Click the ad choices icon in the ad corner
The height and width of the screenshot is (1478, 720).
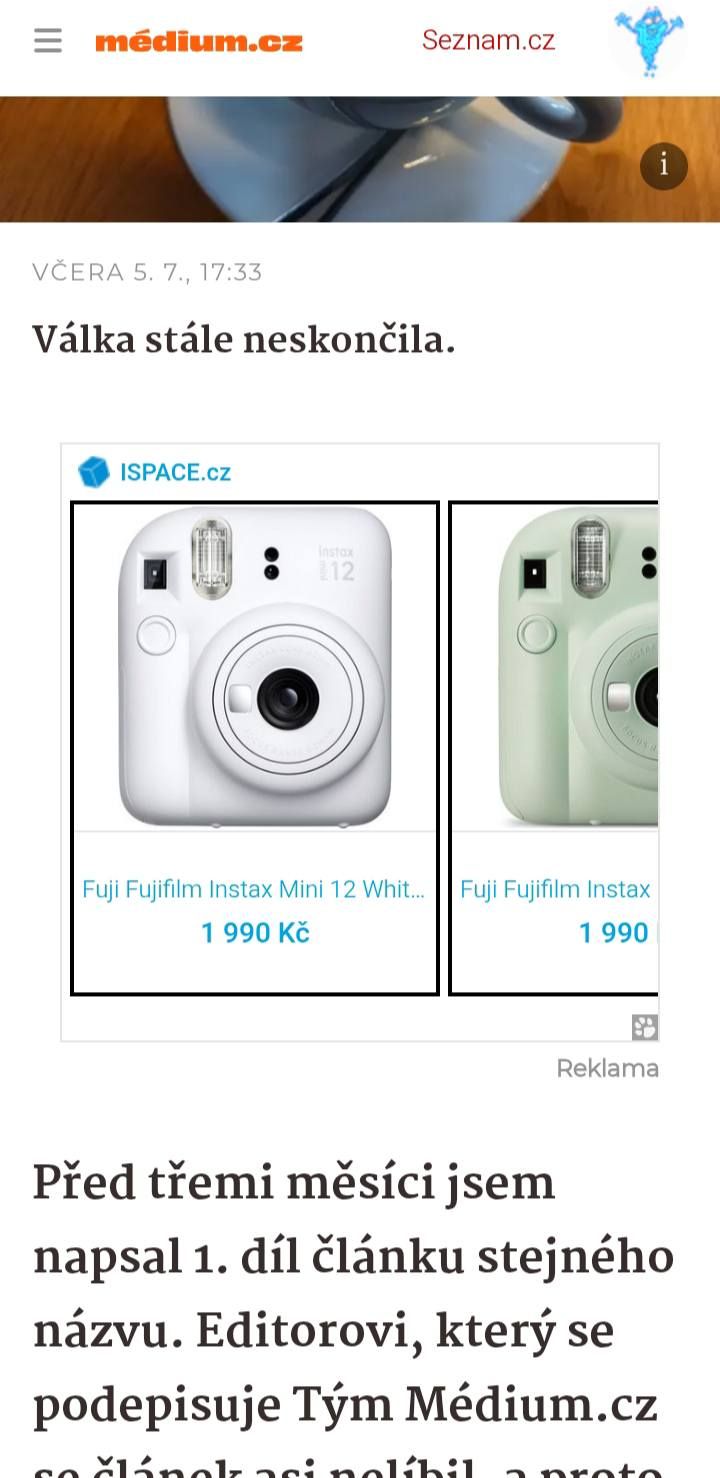(x=645, y=1027)
